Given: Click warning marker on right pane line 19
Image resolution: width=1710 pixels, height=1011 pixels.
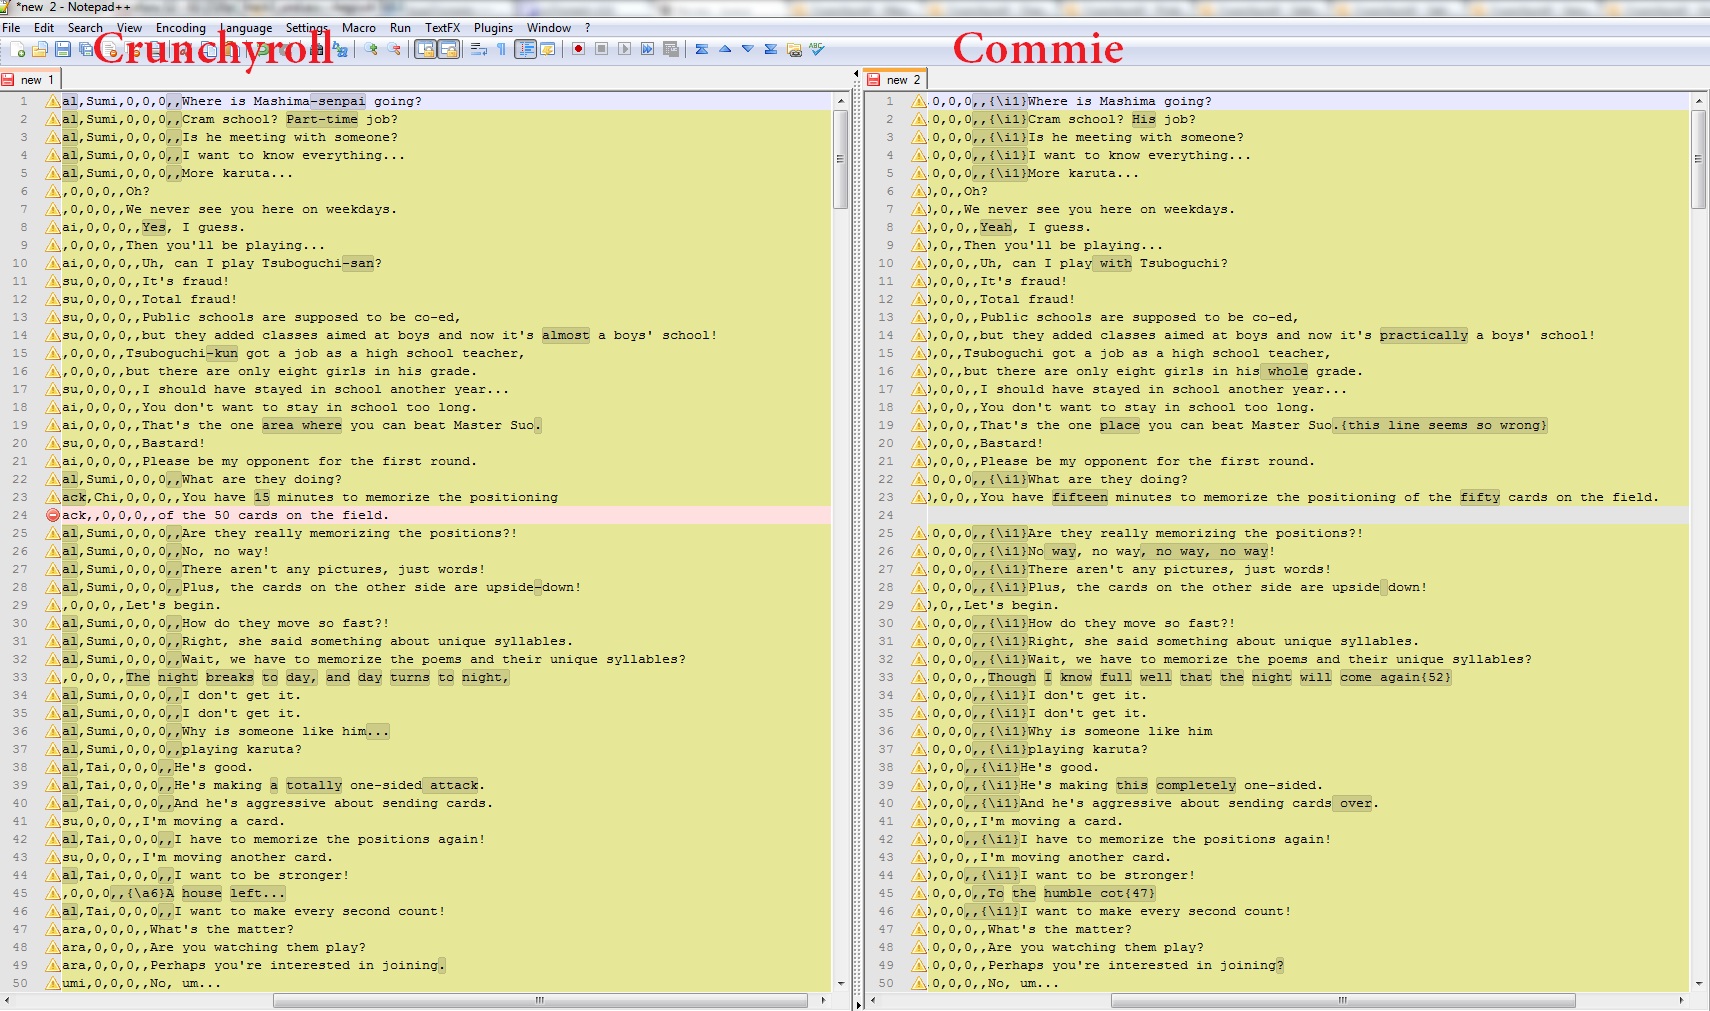Looking at the screenshot, I should 919,425.
